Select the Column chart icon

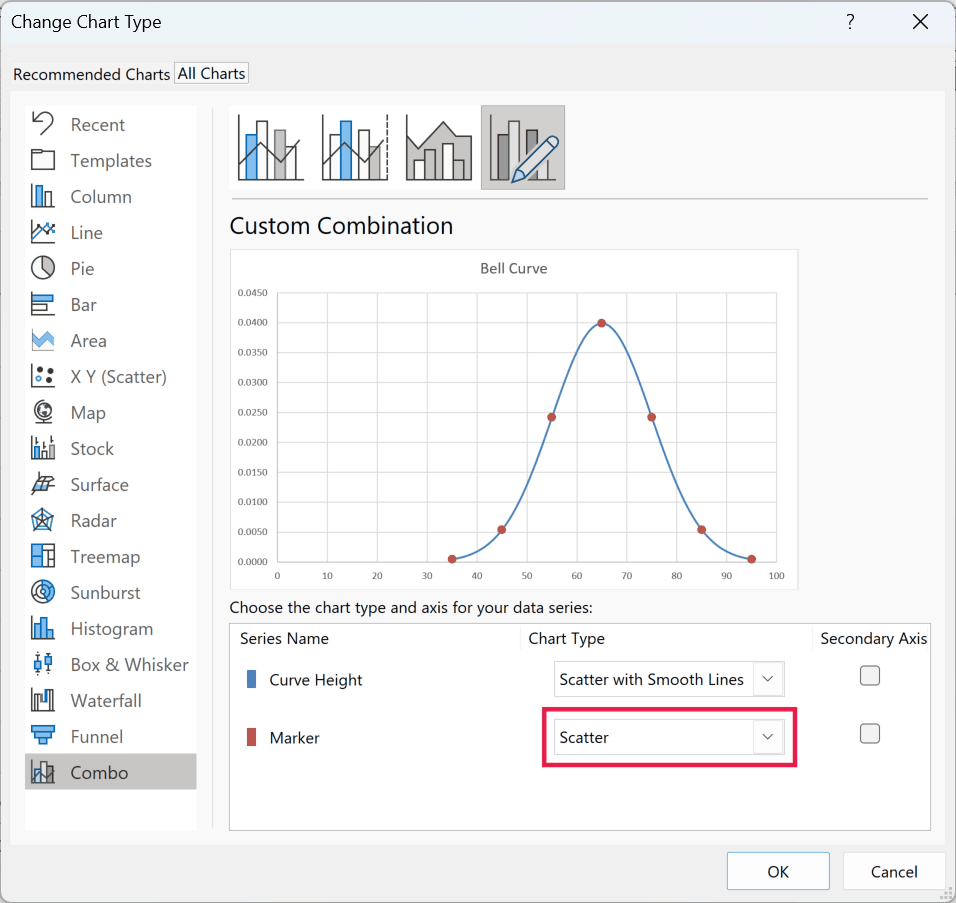(43, 196)
